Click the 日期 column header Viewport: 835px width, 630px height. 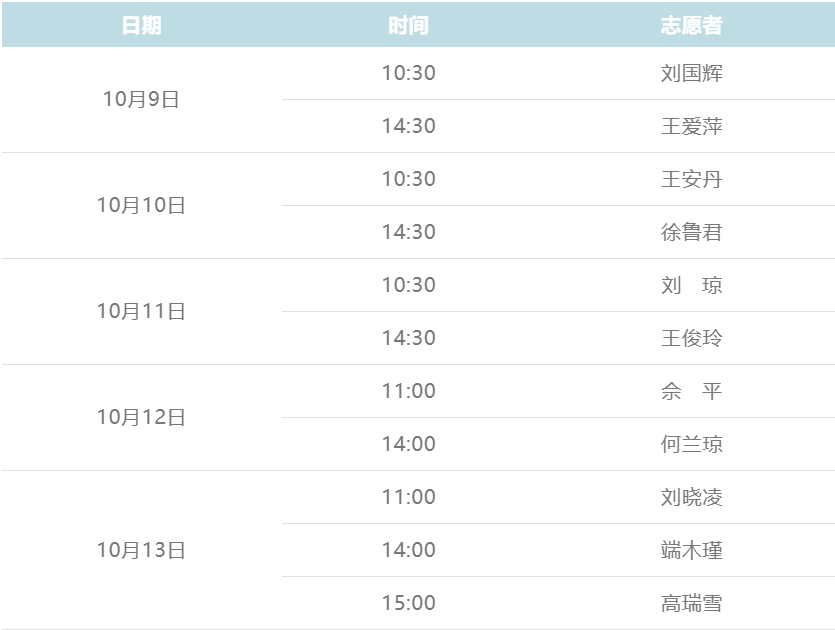(x=141, y=26)
